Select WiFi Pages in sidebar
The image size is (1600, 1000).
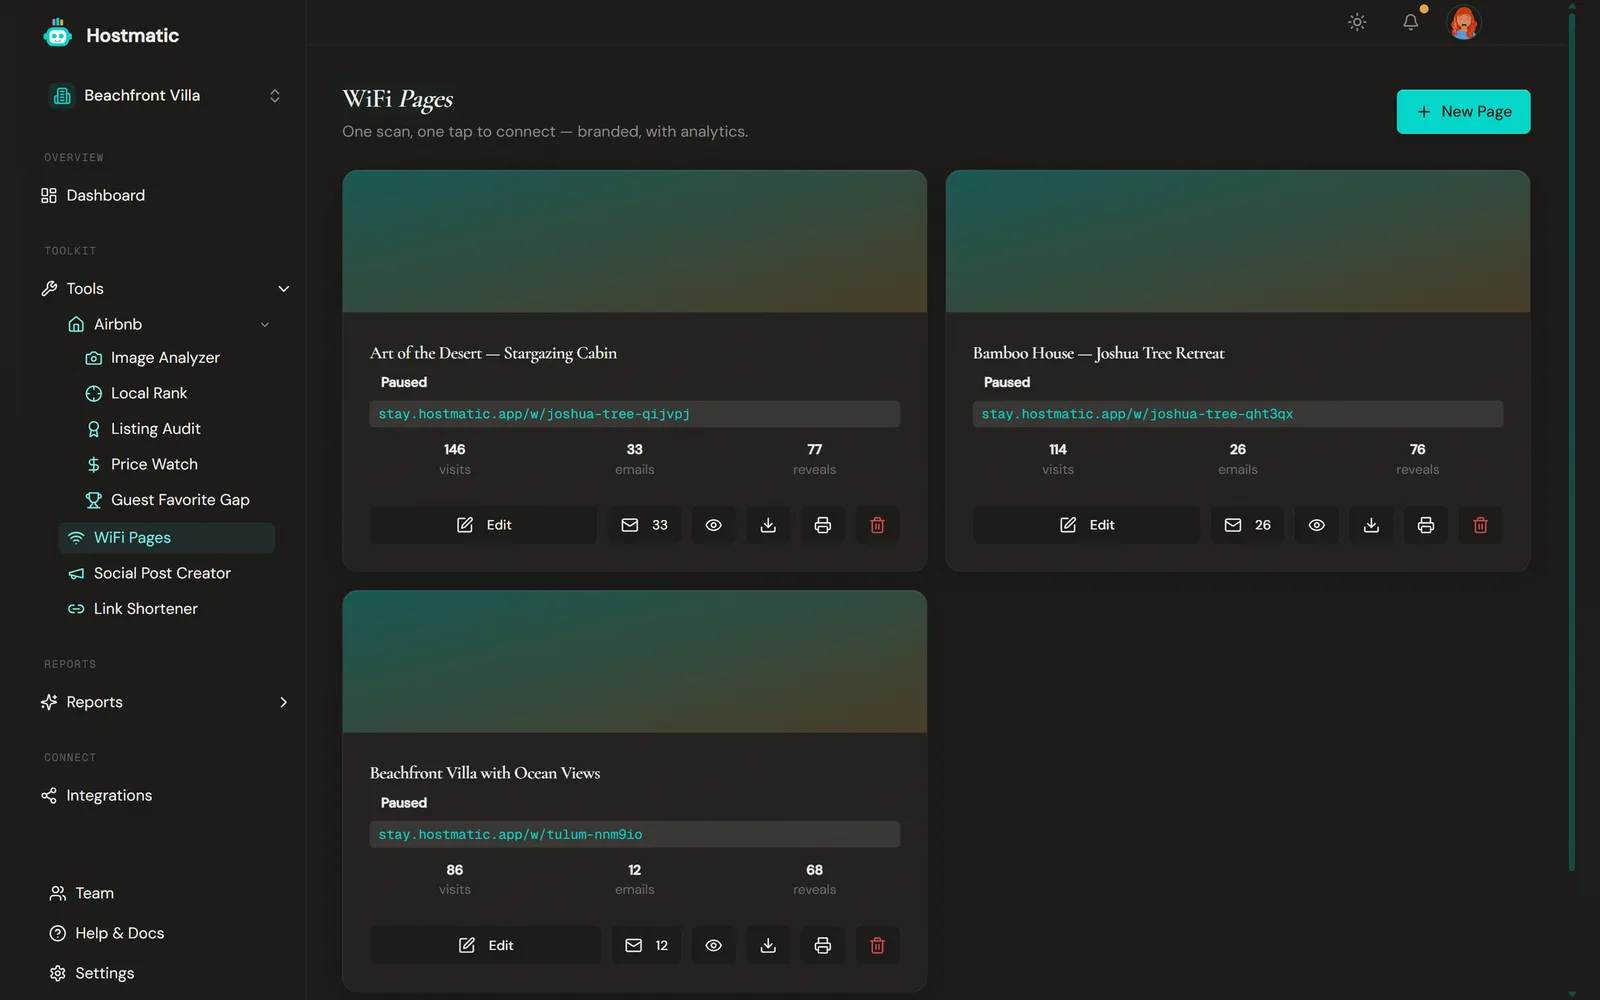[x=166, y=537]
